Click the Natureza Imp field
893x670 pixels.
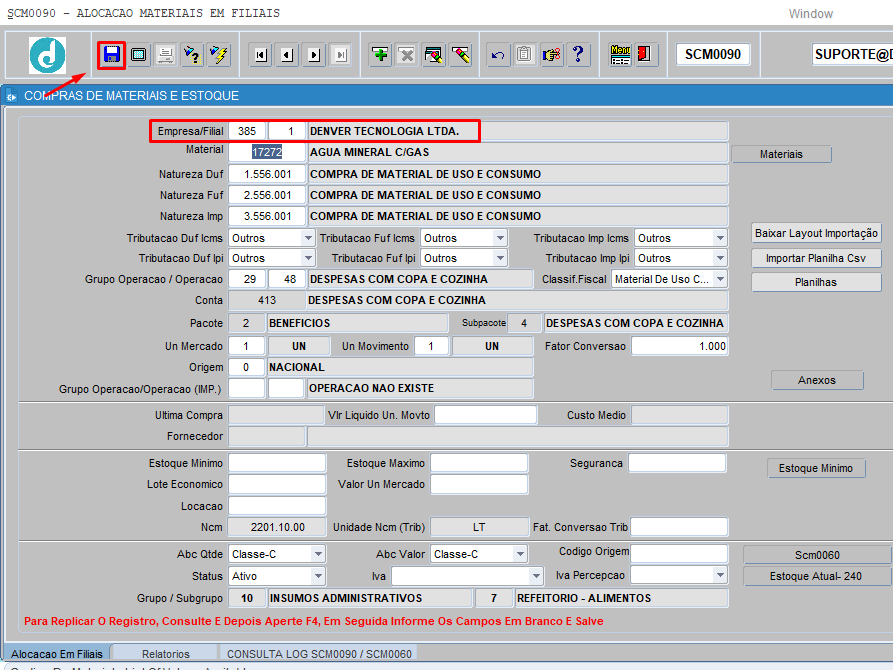click(x=267, y=216)
